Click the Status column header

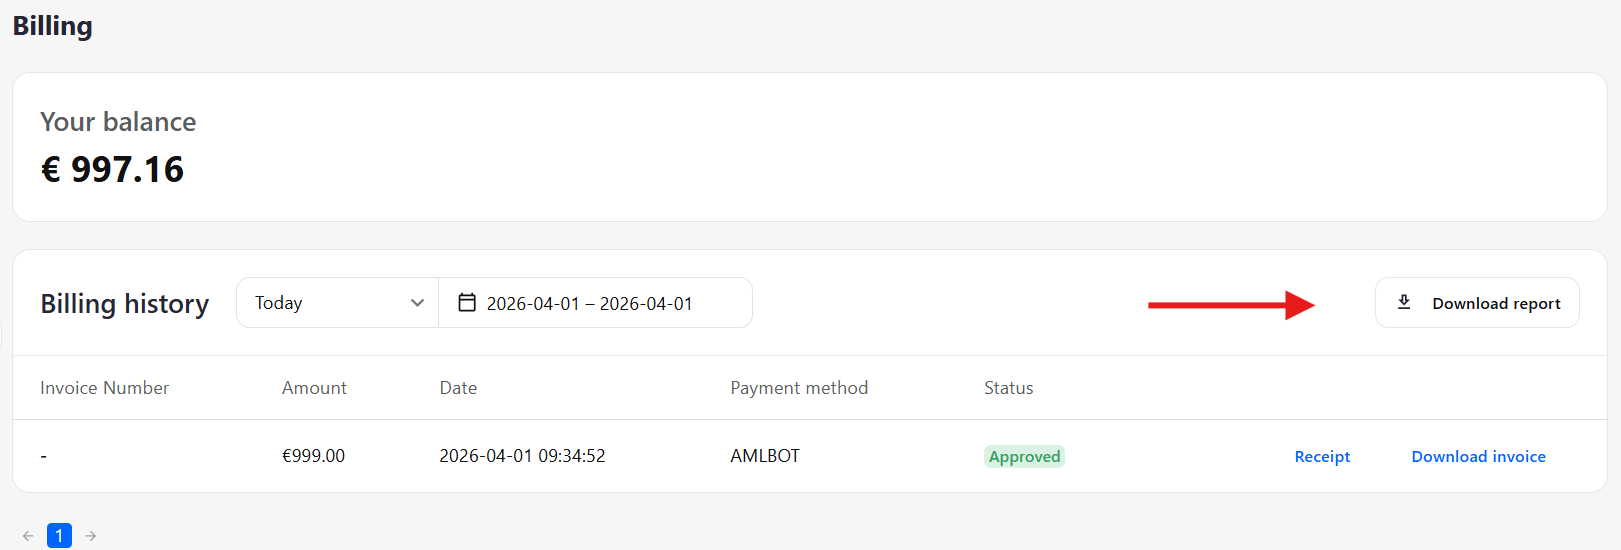pos(1008,388)
